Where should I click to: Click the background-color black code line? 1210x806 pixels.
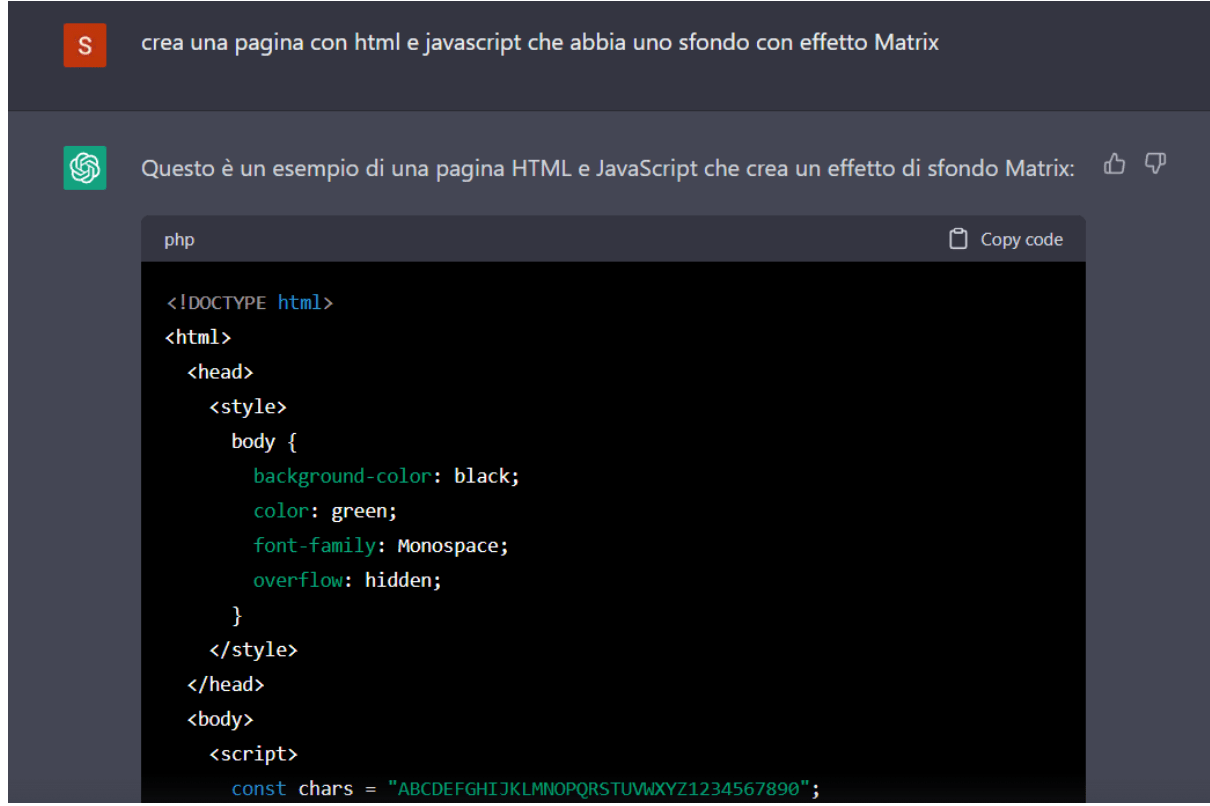coord(386,476)
